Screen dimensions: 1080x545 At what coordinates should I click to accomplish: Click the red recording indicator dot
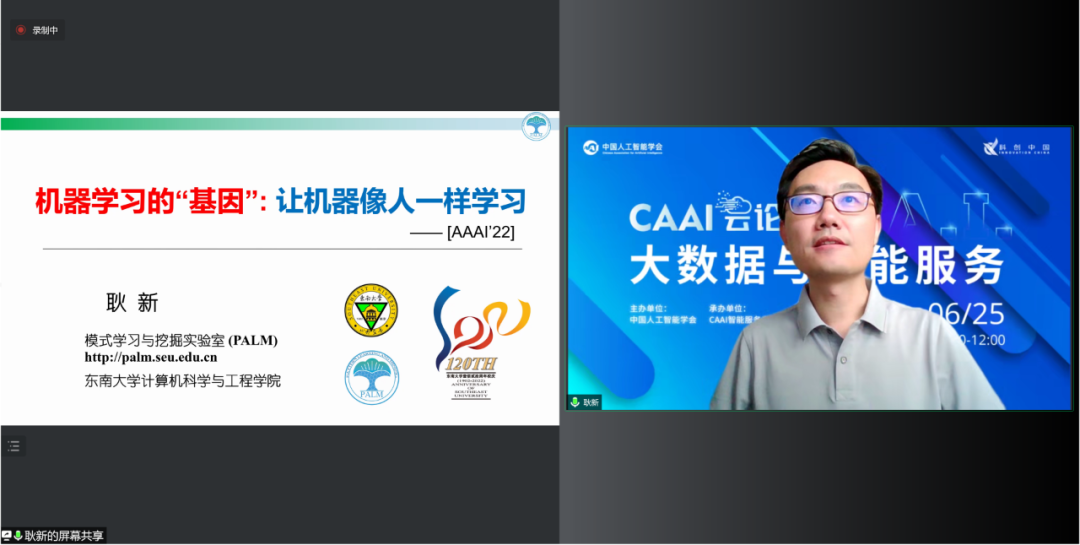click(22, 31)
